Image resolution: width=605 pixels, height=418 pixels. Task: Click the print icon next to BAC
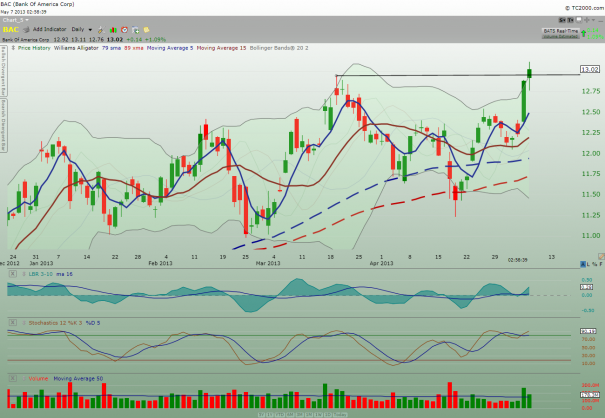point(26,29)
